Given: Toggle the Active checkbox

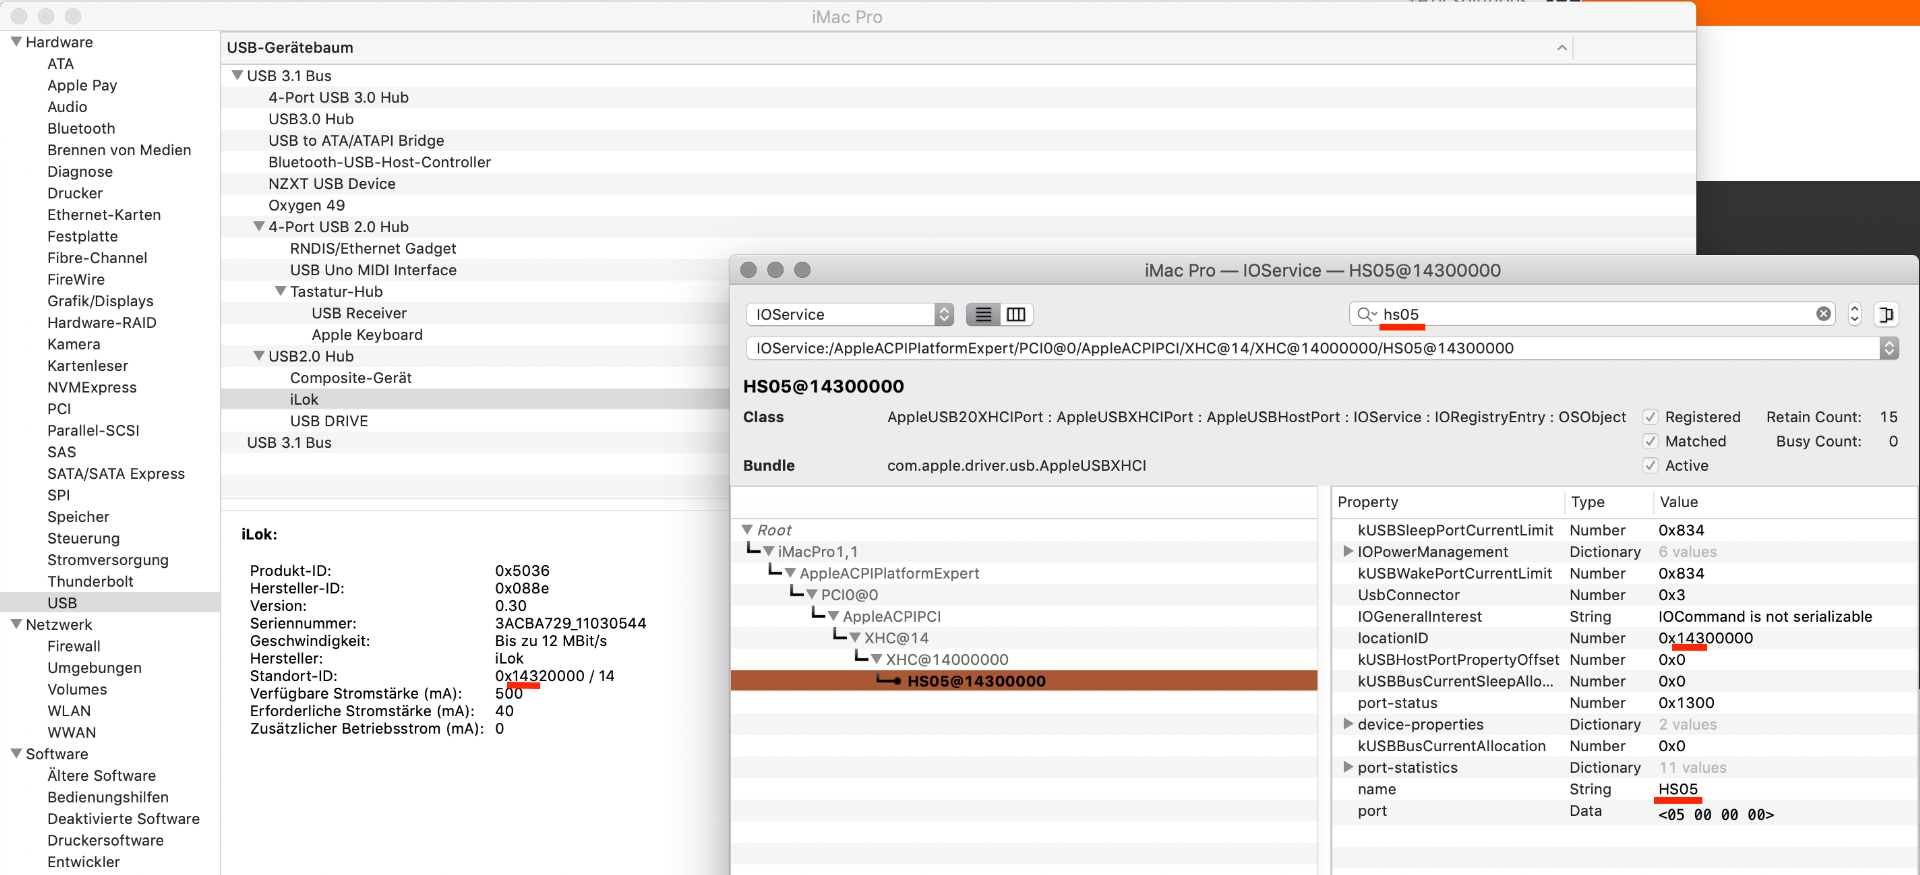Looking at the screenshot, I should click(x=1650, y=466).
